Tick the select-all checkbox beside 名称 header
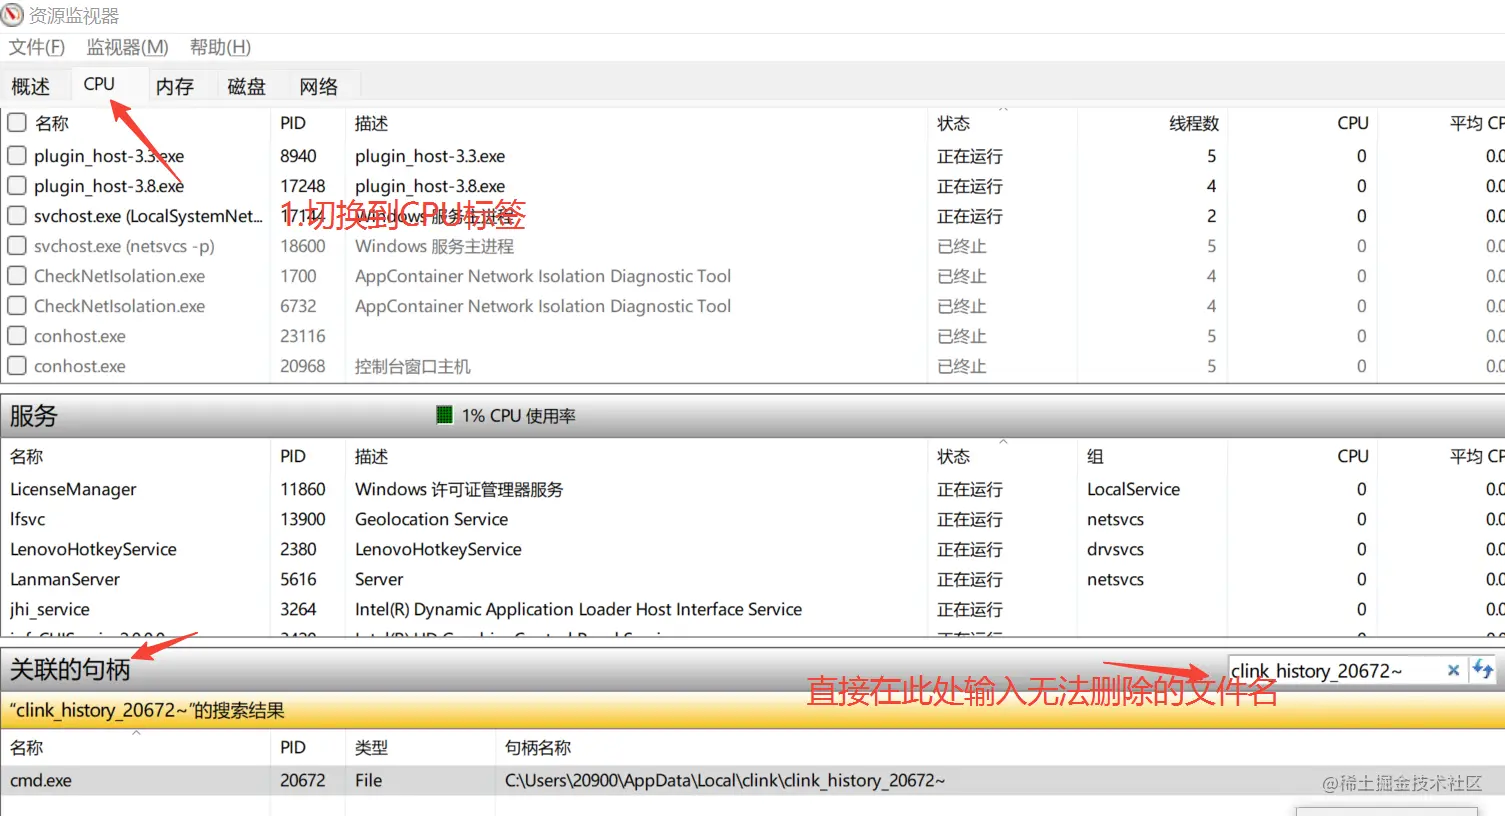 16,123
